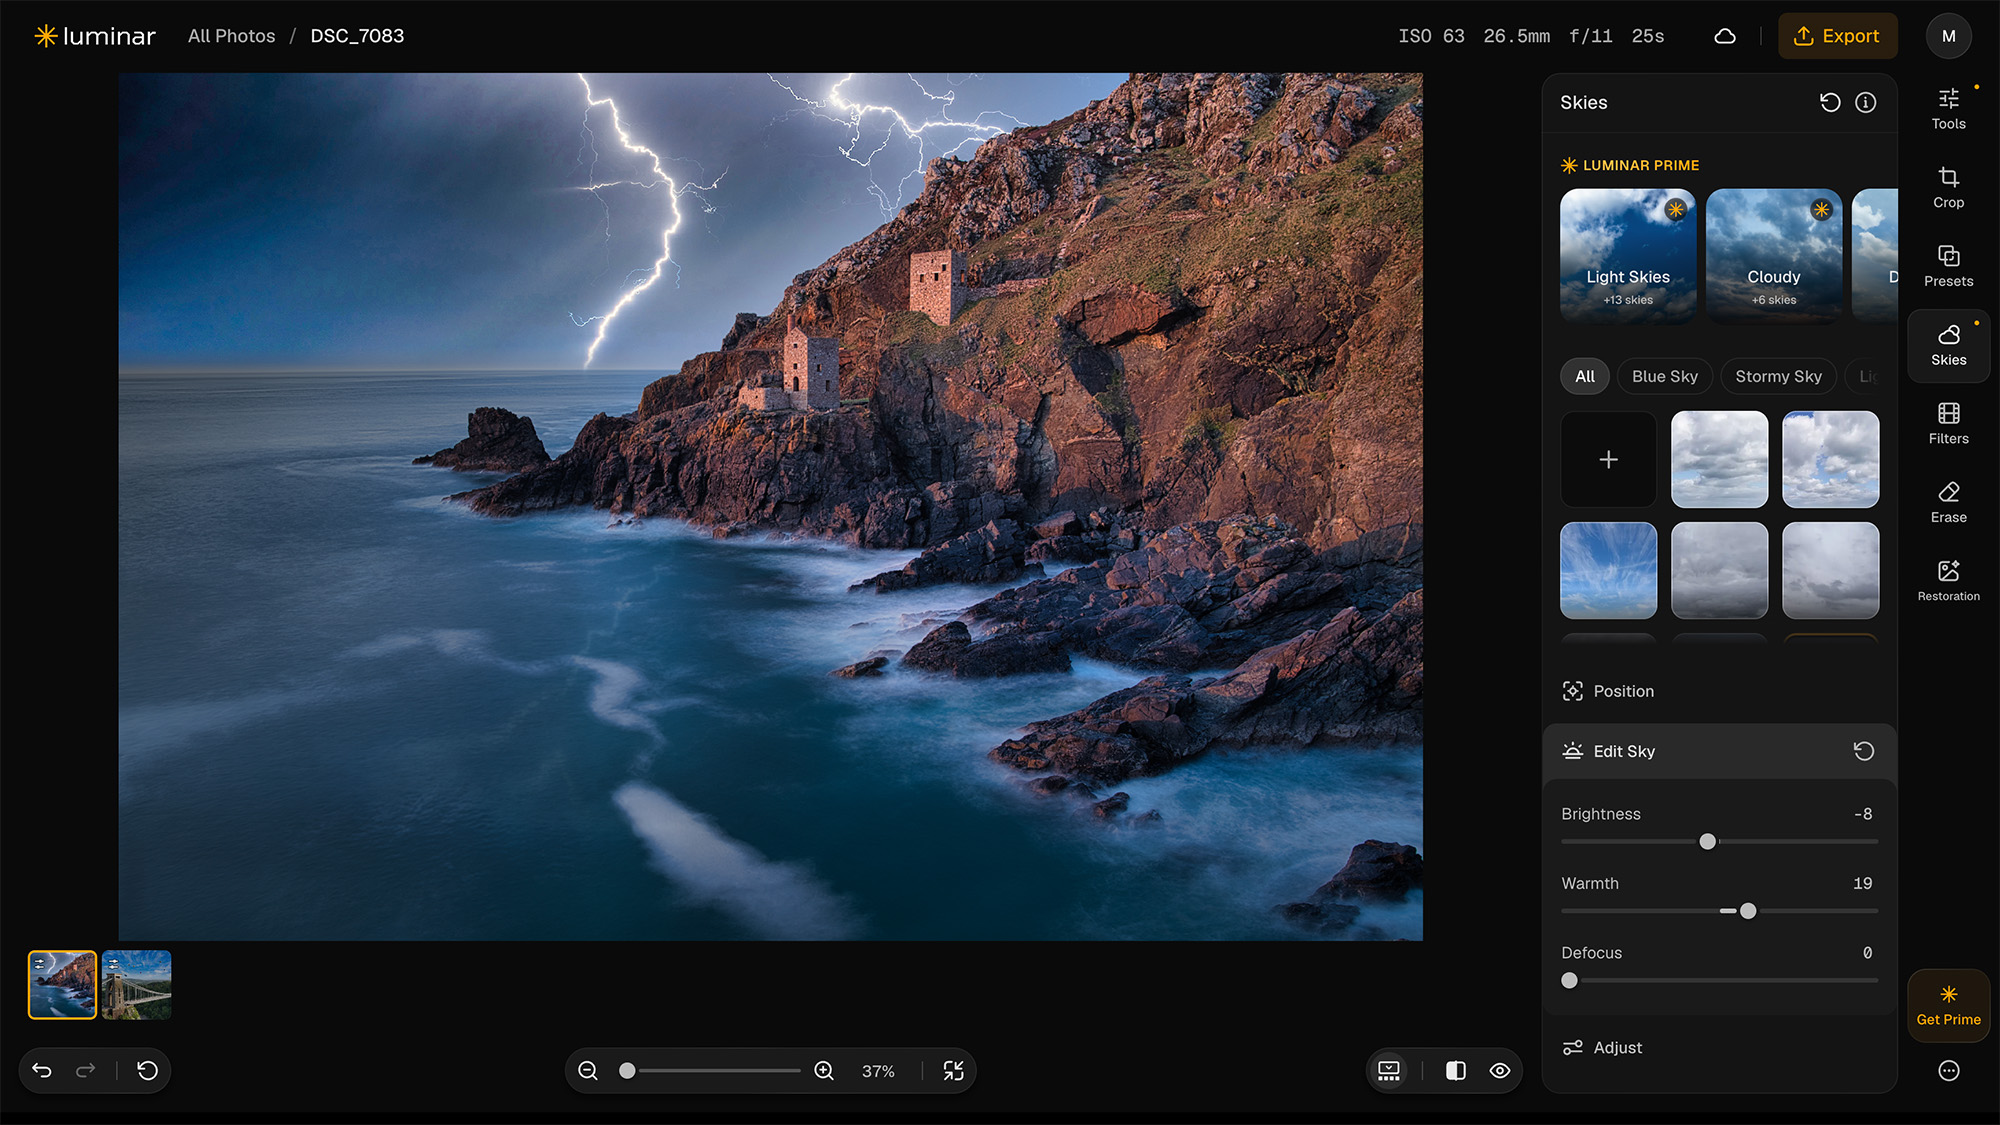Click the cloud sync icon
The width and height of the screenshot is (2000, 1125).
click(1725, 36)
